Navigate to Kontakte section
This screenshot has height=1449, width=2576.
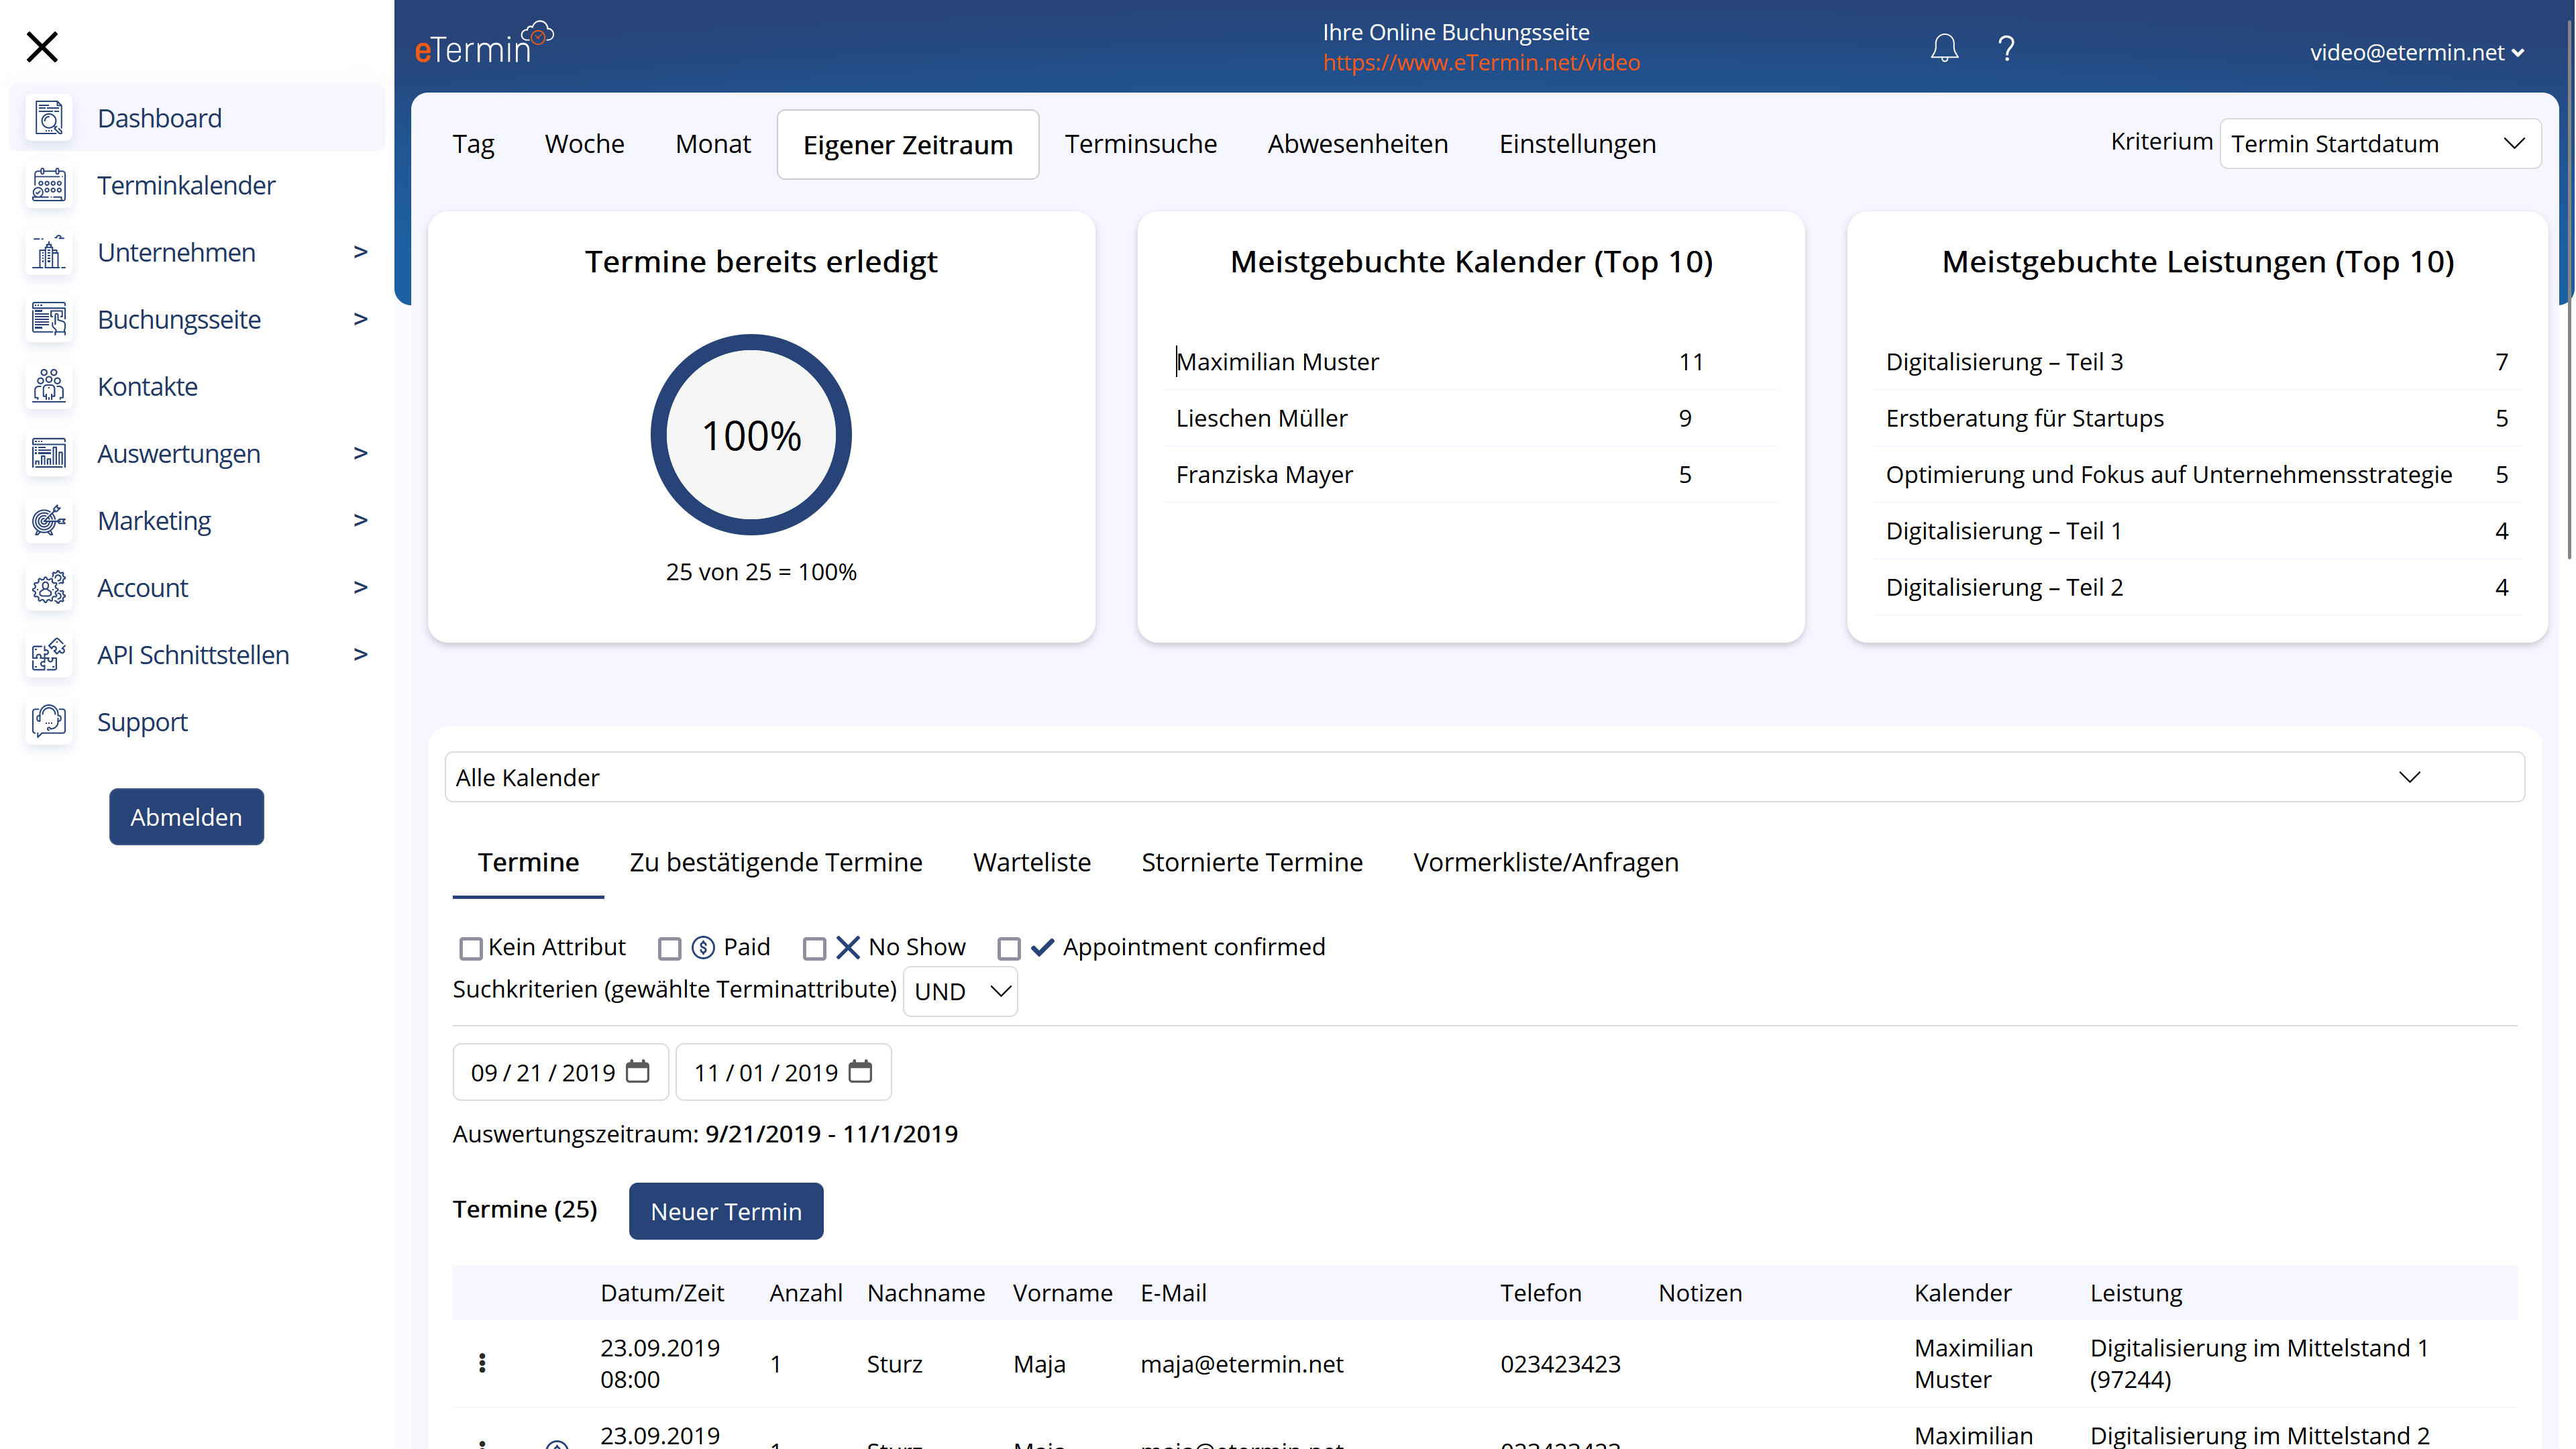[x=147, y=386]
